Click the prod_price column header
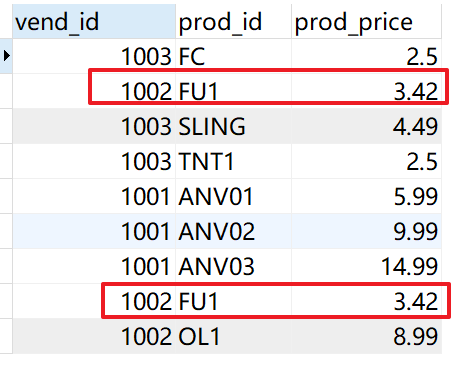This screenshot has height=368, width=455. coord(366,21)
